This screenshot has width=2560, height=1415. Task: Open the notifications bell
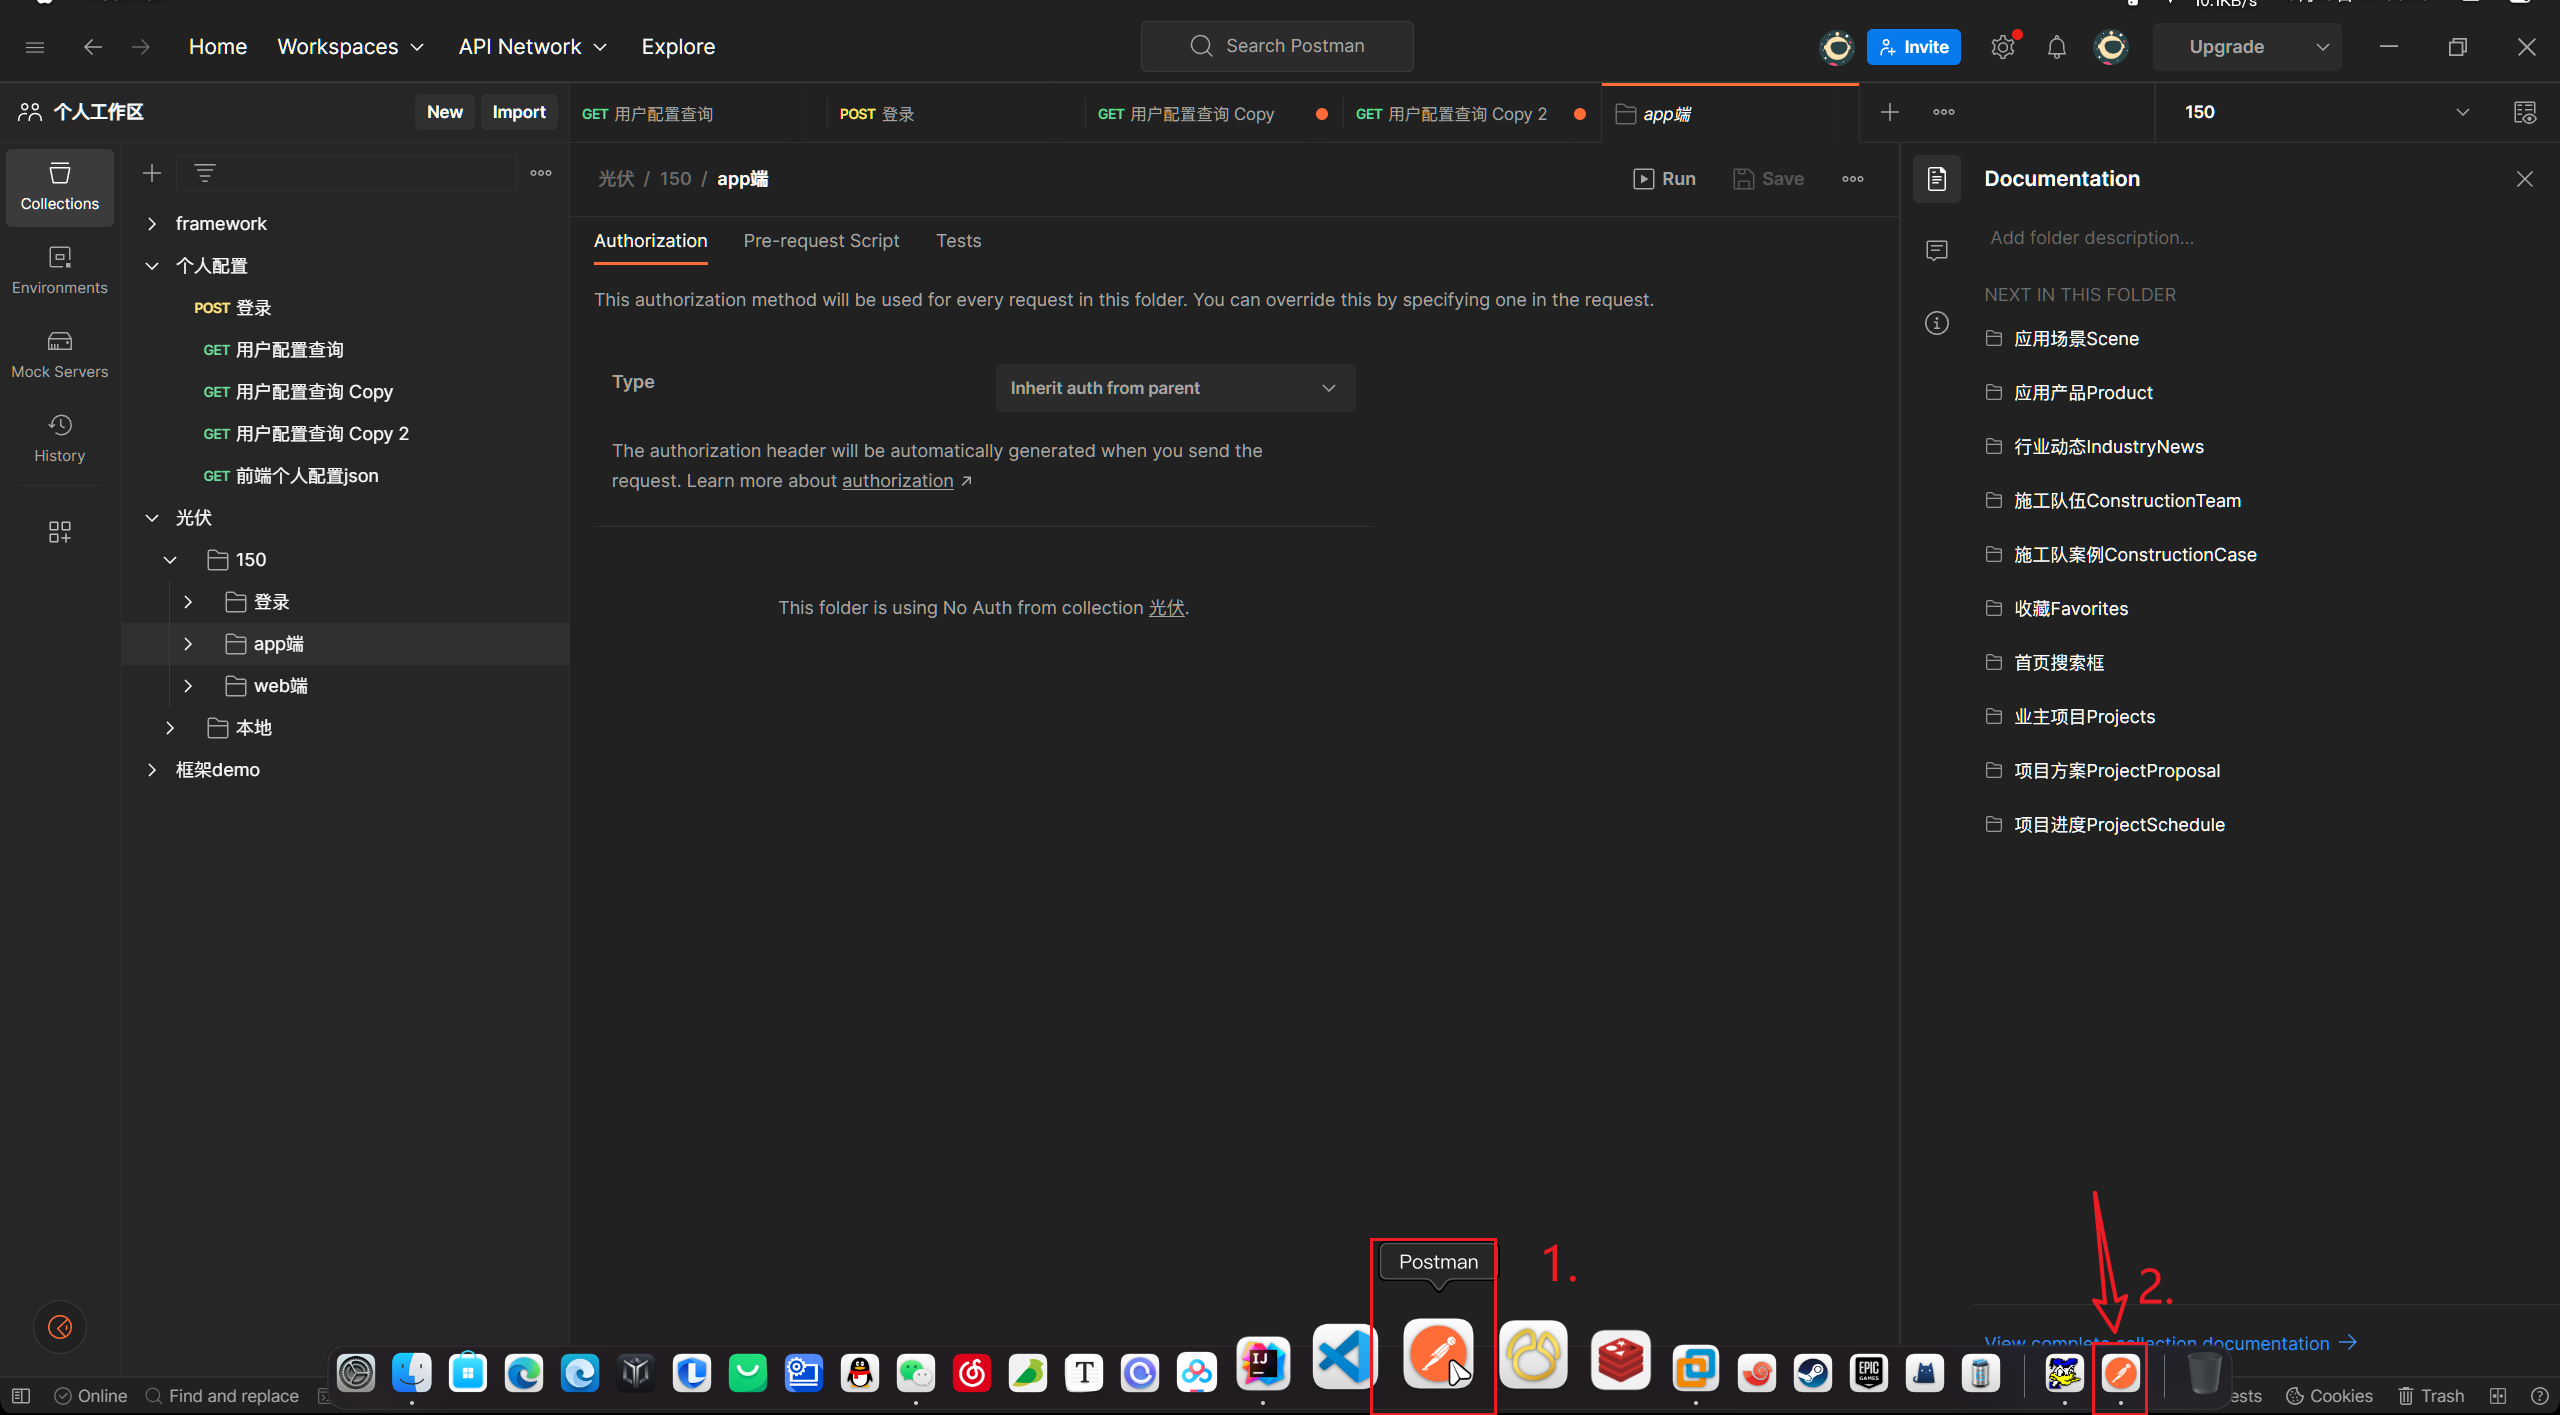tap(2057, 46)
